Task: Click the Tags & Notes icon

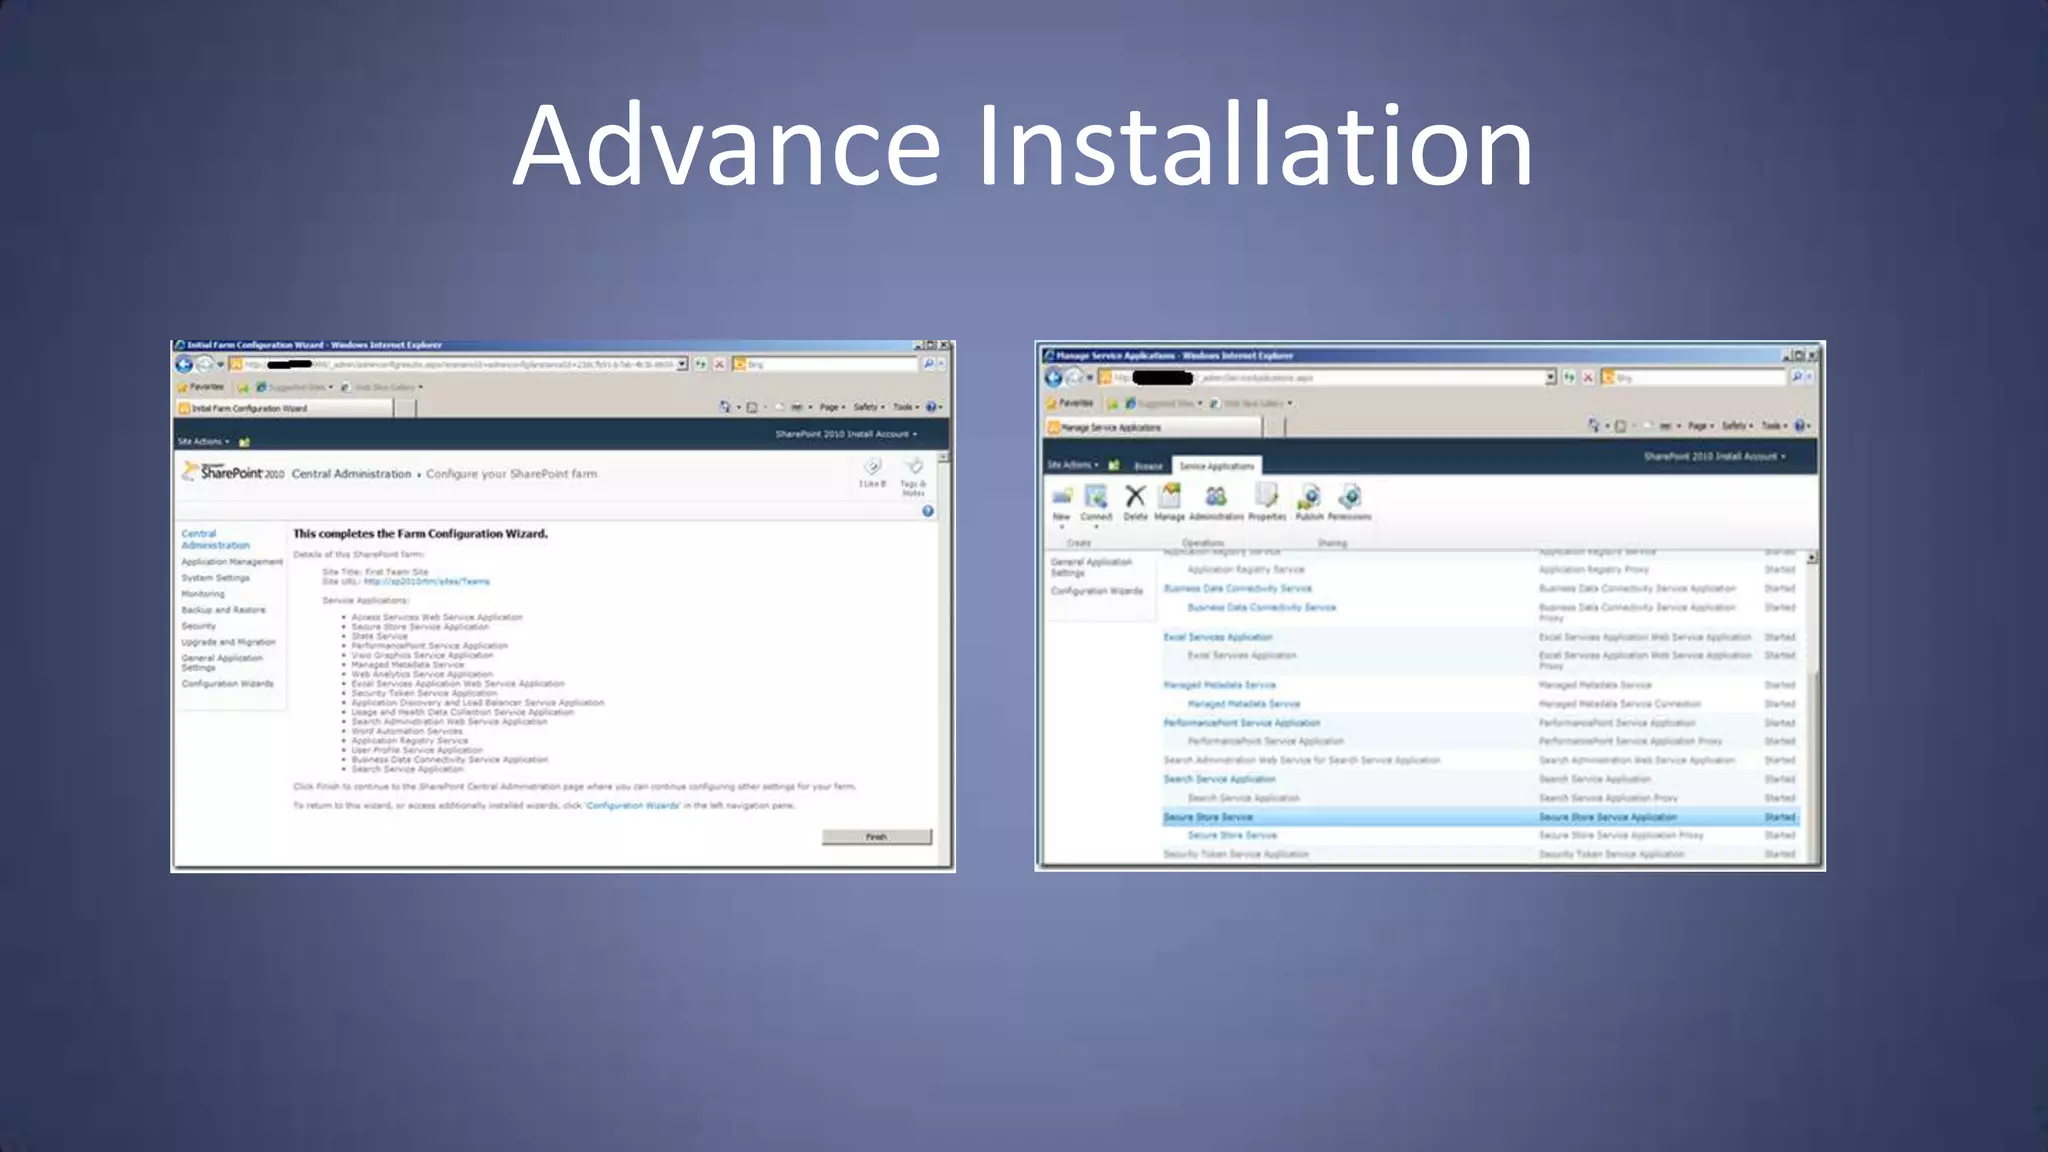Action: [x=914, y=467]
